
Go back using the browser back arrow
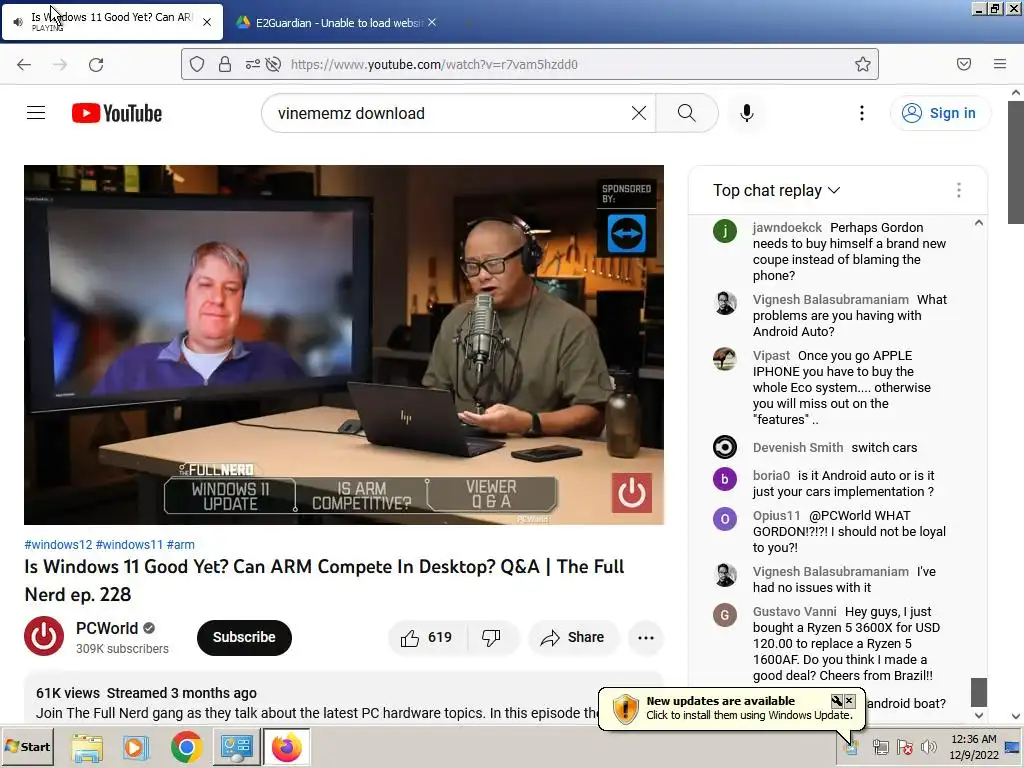24,64
